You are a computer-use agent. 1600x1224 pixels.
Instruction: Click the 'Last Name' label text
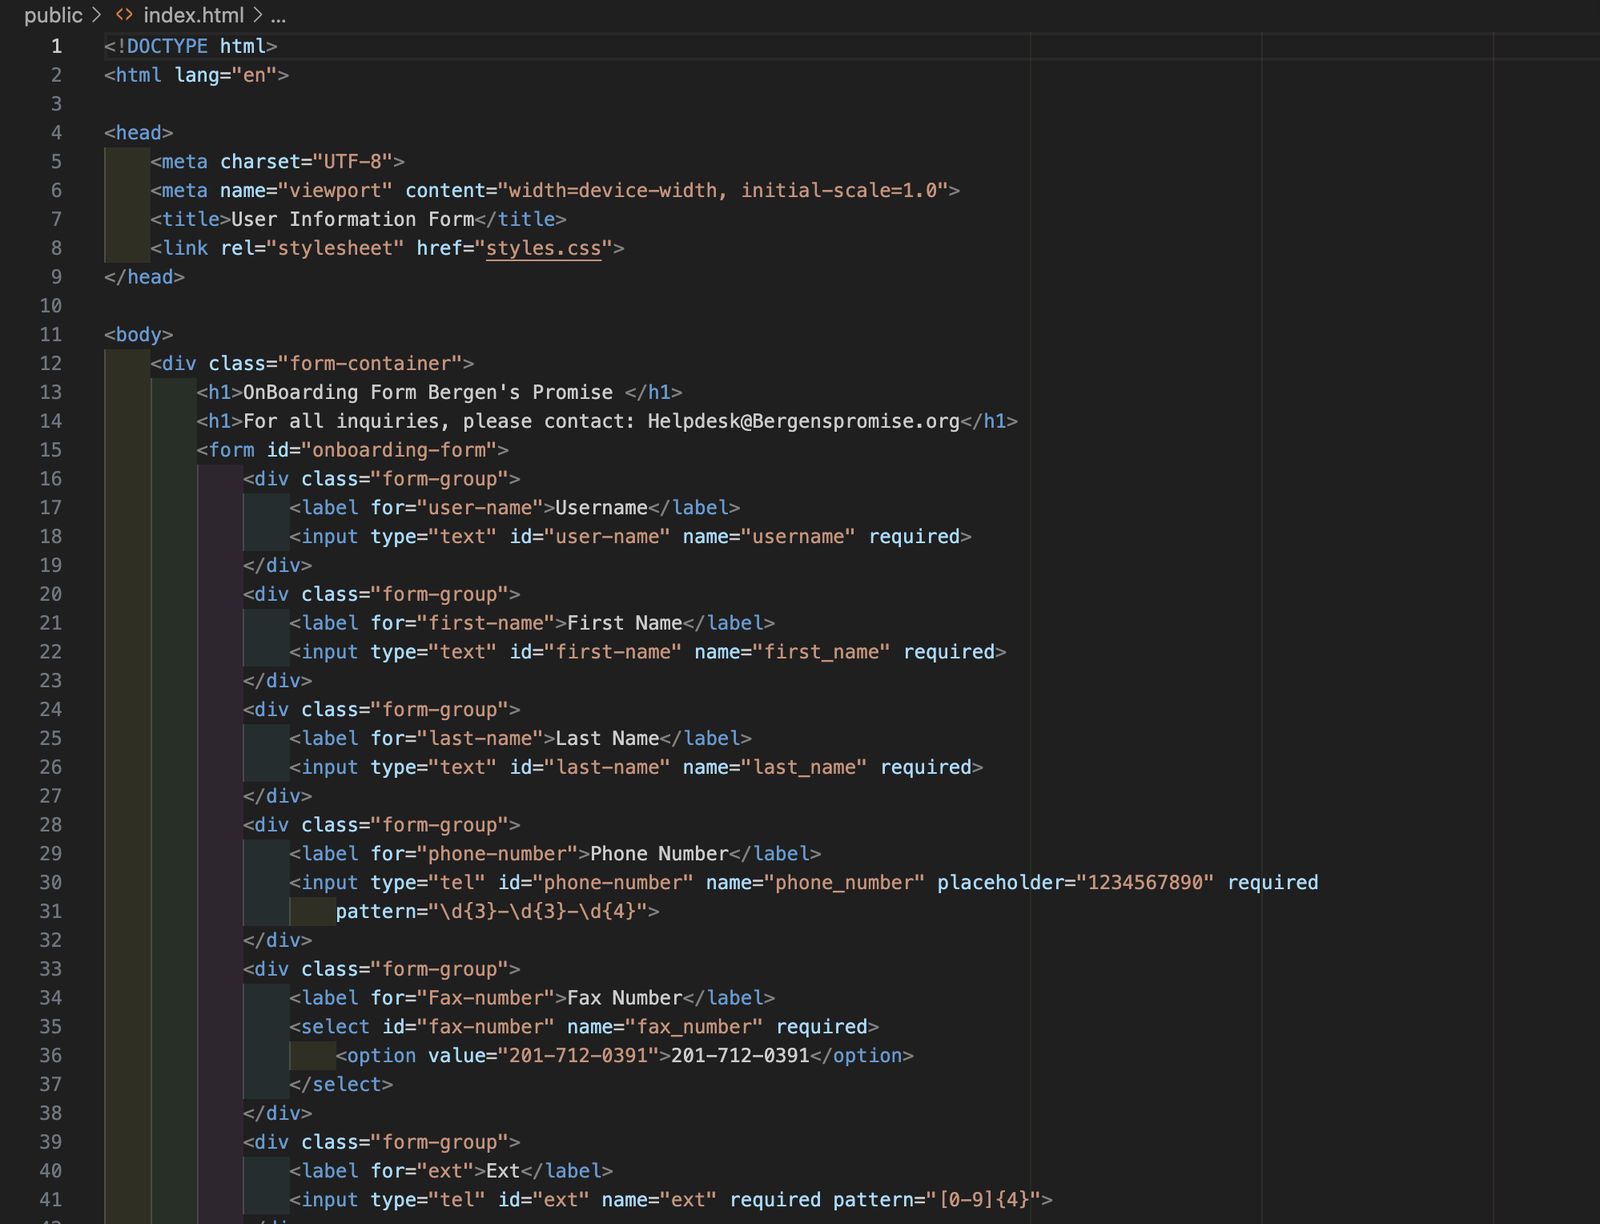tap(607, 738)
